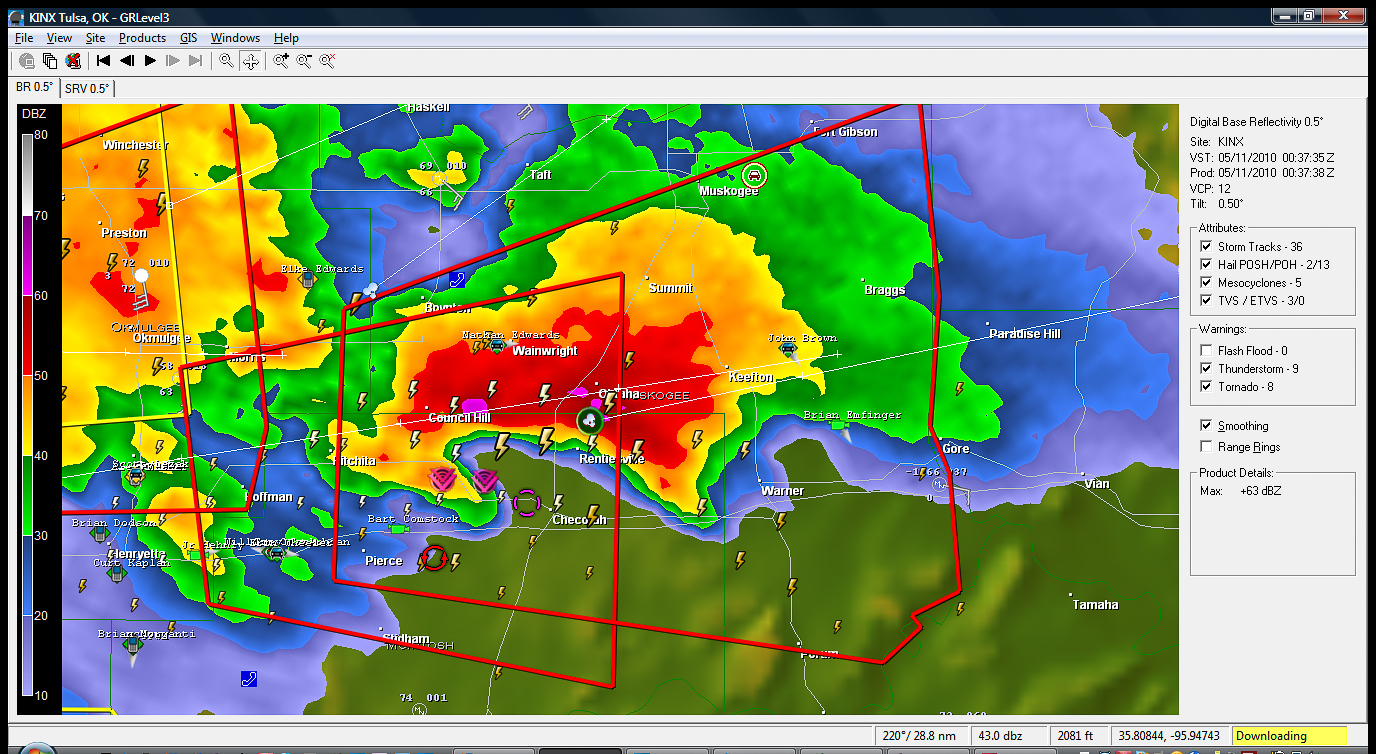Jump to the first radar frame
Image resolution: width=1376 pixels, height=754 pixels.
pos(103,61)
